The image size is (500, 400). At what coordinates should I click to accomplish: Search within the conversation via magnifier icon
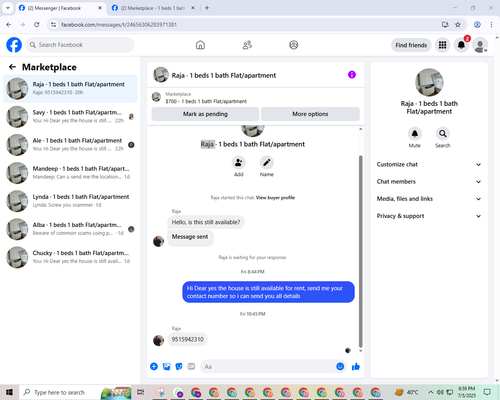click(x=443, y=134)
